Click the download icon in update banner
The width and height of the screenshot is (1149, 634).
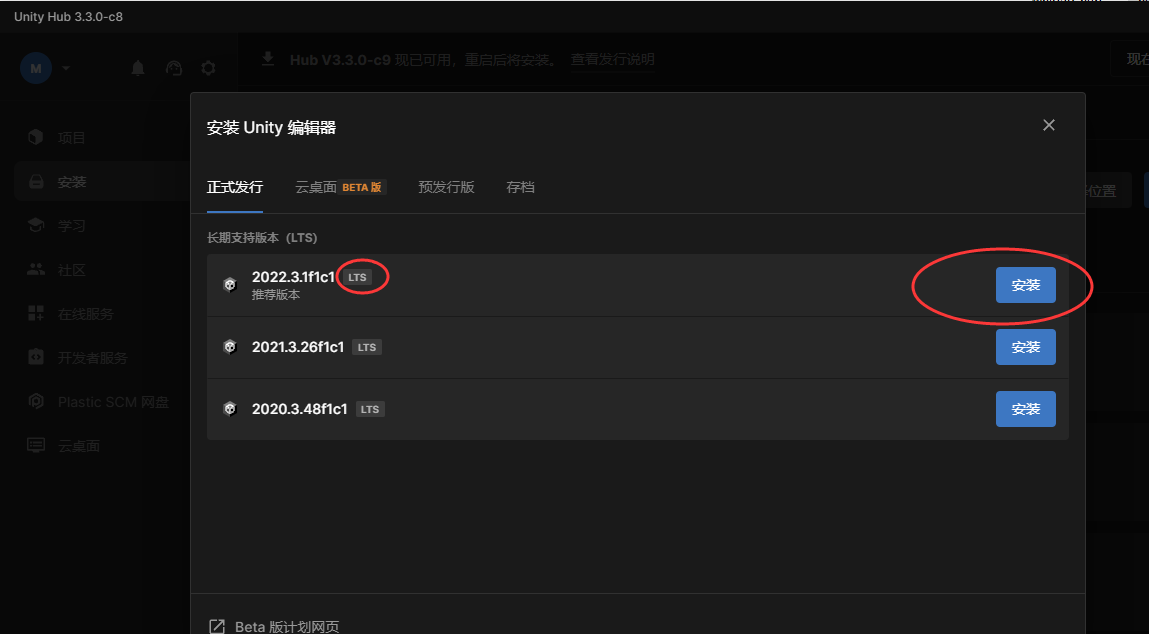[268, 59]
